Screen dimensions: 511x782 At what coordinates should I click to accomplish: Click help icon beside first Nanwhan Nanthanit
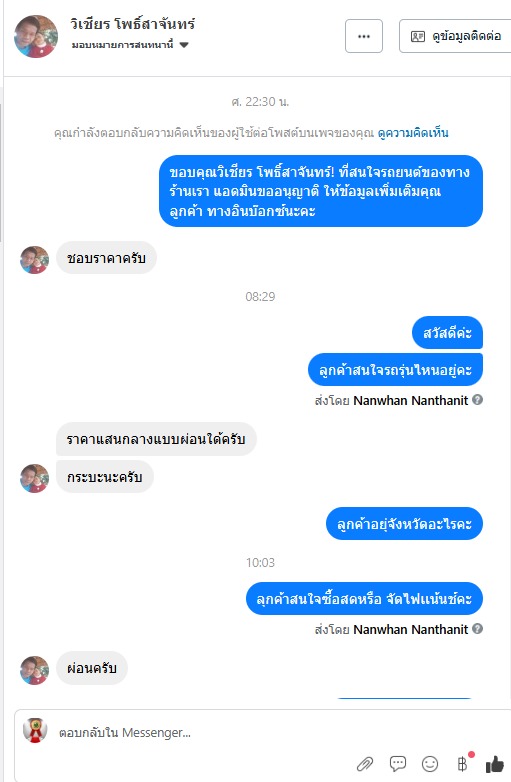[x=478, y=399]
